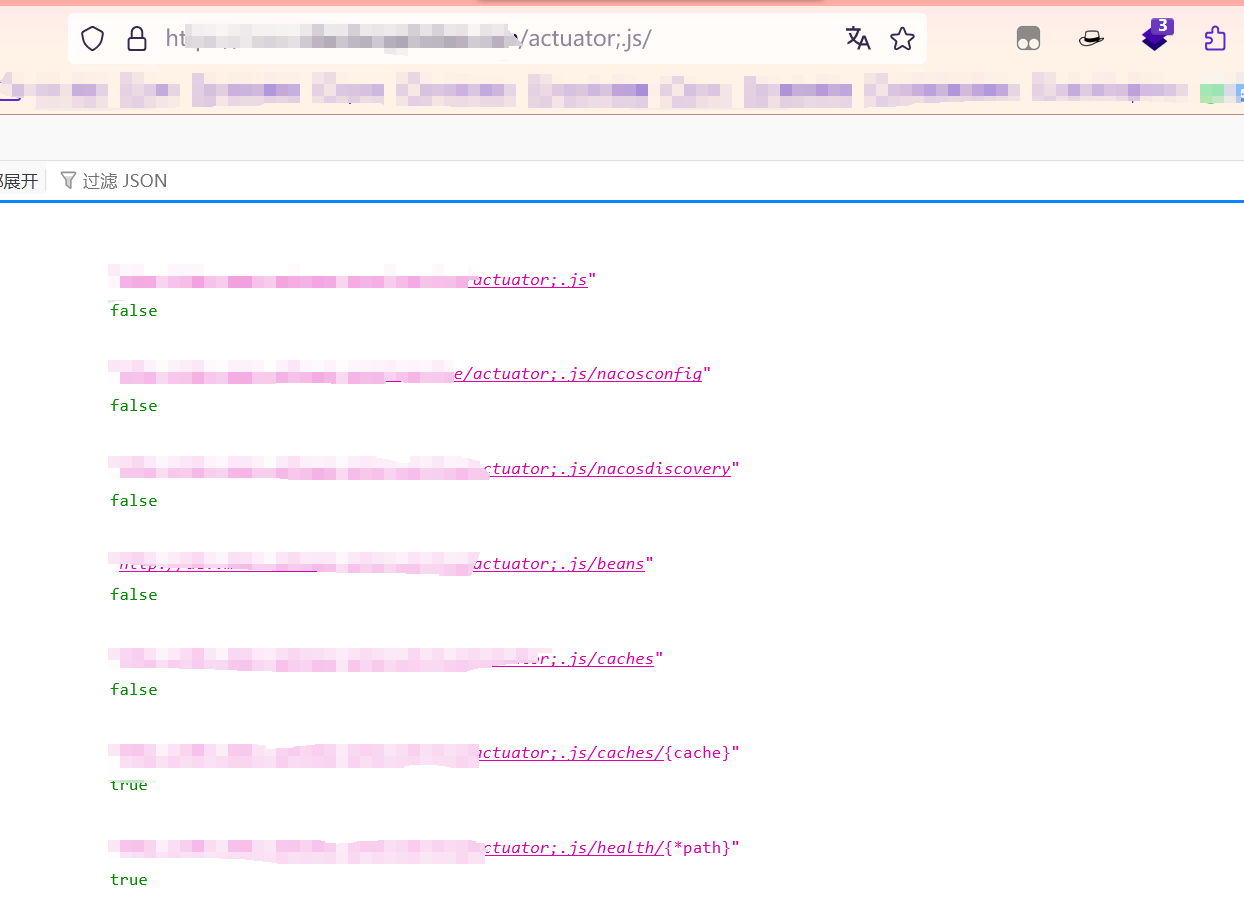Open the gray two-circle extension icon
This screenshot has height=922, width=1244.
click(1028, 39)
